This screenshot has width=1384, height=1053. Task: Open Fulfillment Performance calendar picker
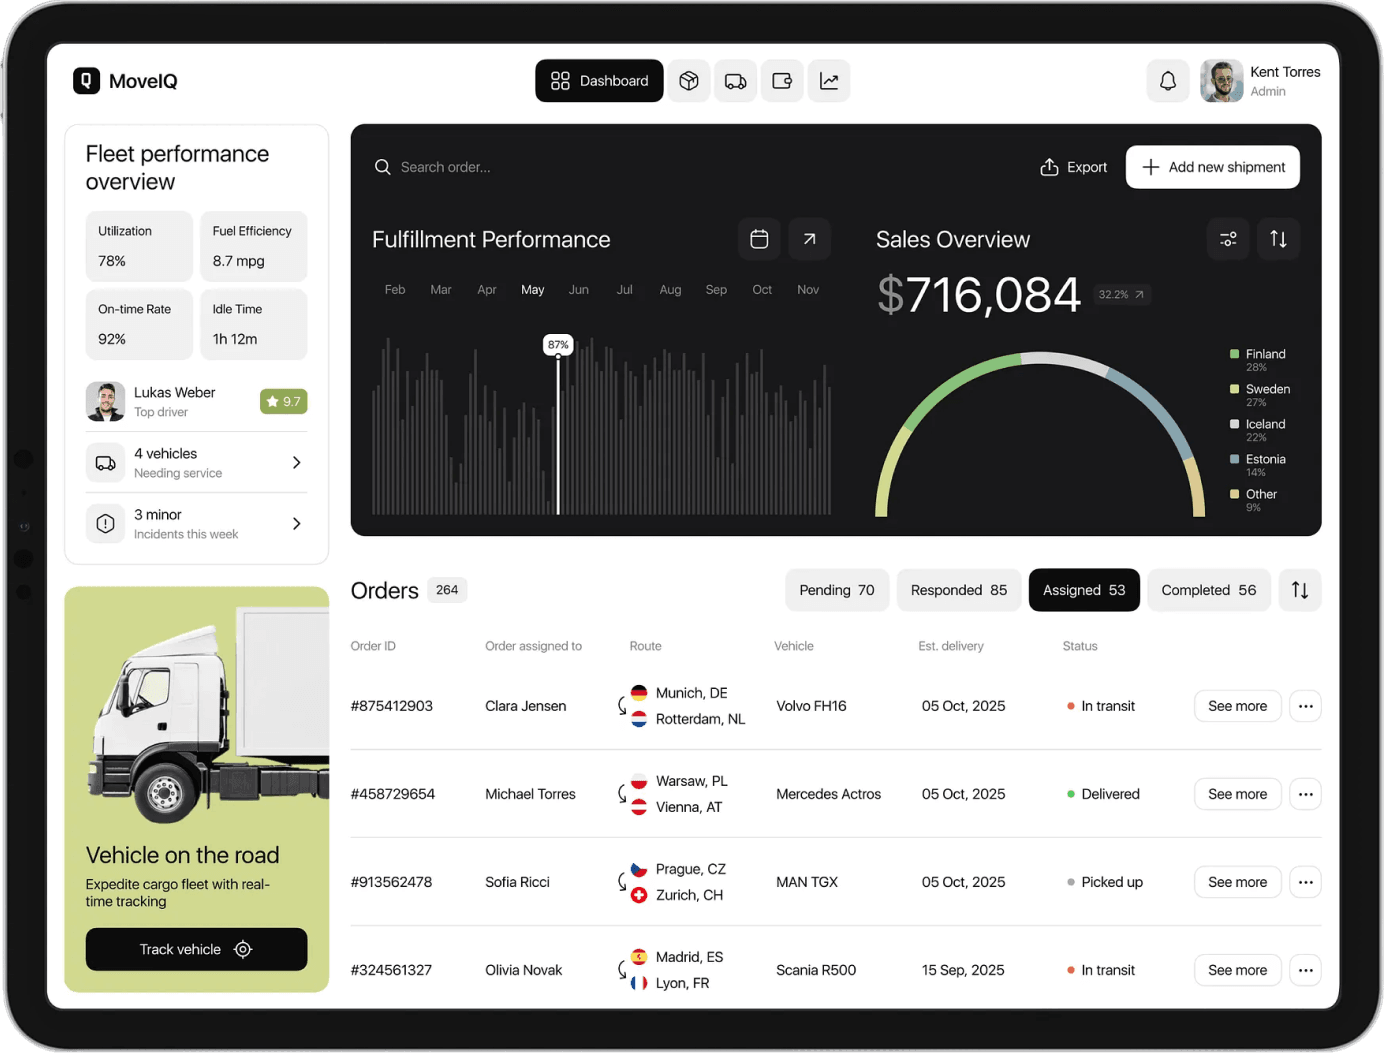click(759, 239)
